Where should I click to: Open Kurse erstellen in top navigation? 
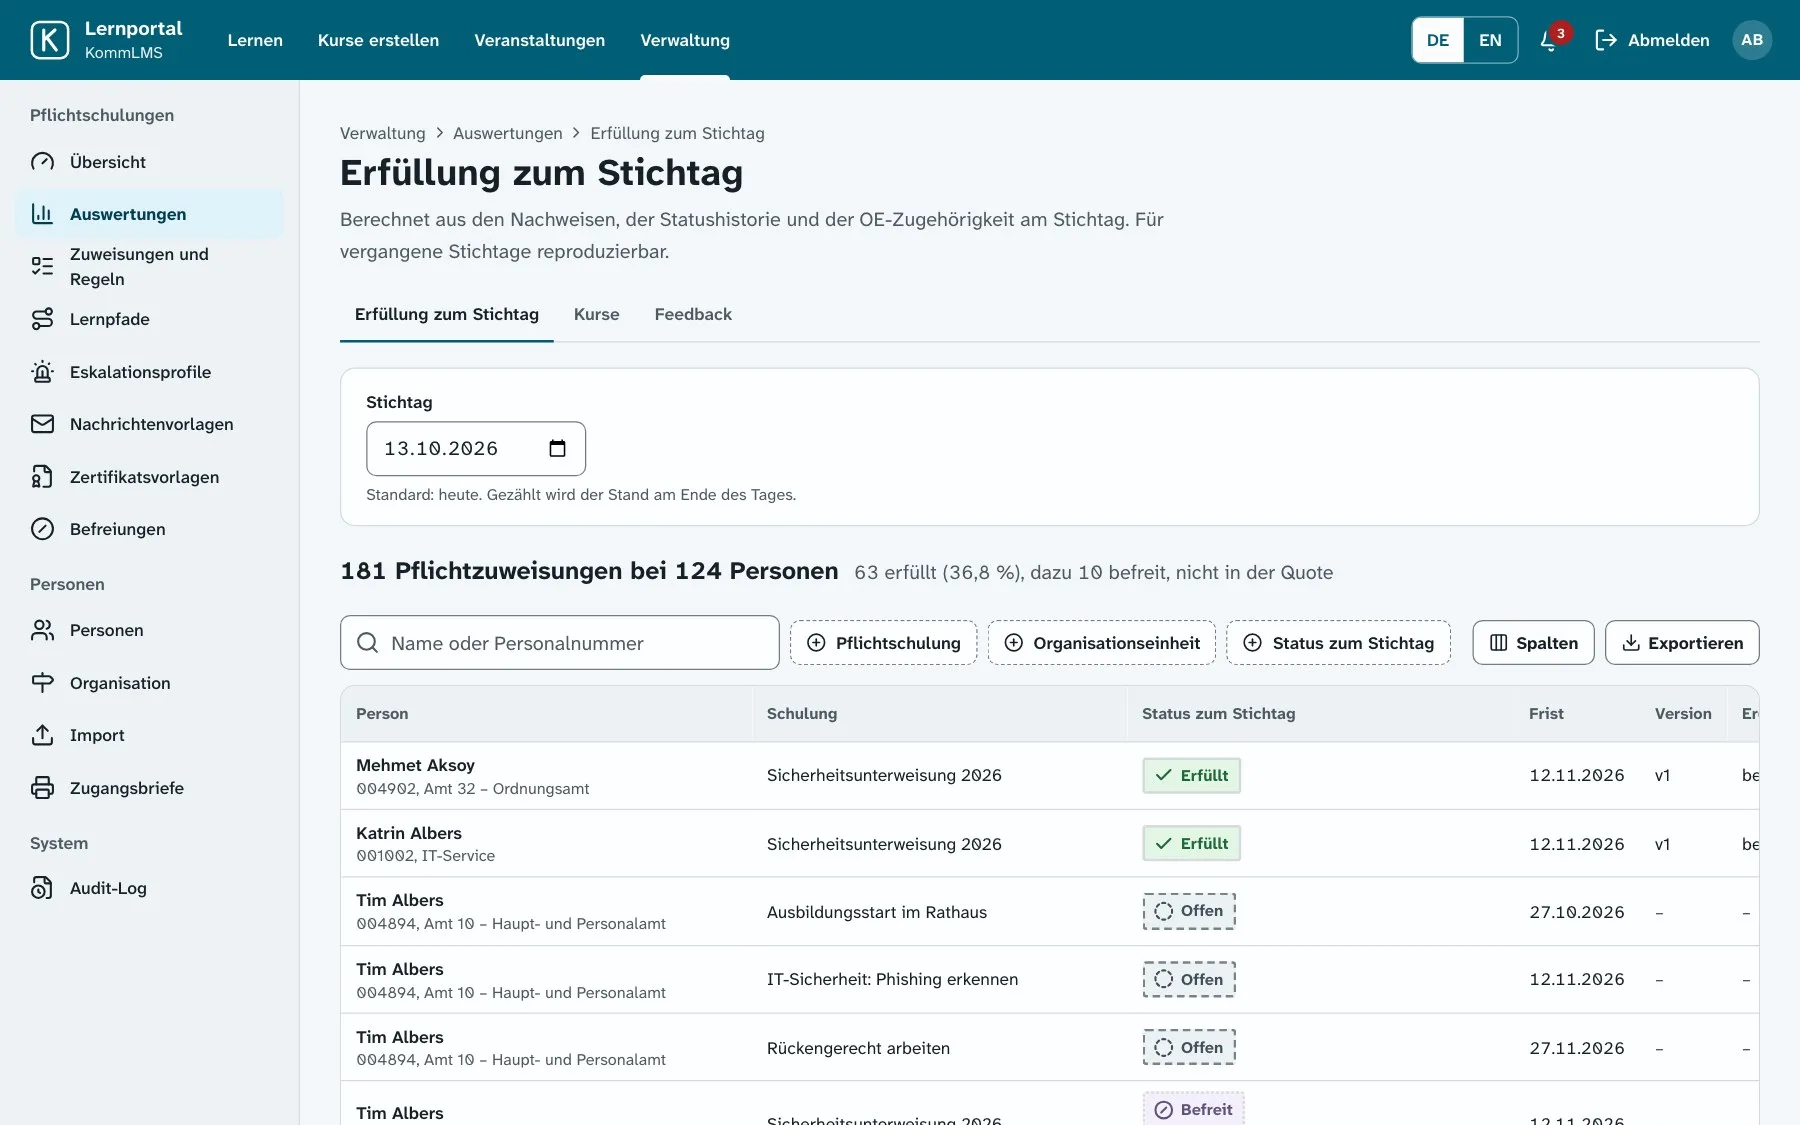[x=378, y=40]
